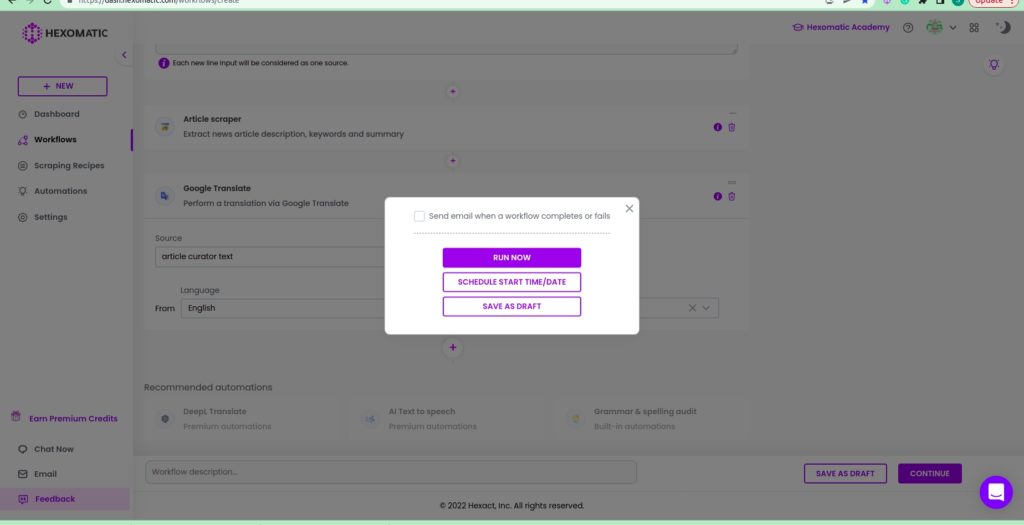This screenshot has height=525, width=1024.
Task: Expand the target language dropdown arrow
Action: tap(706, 308)
